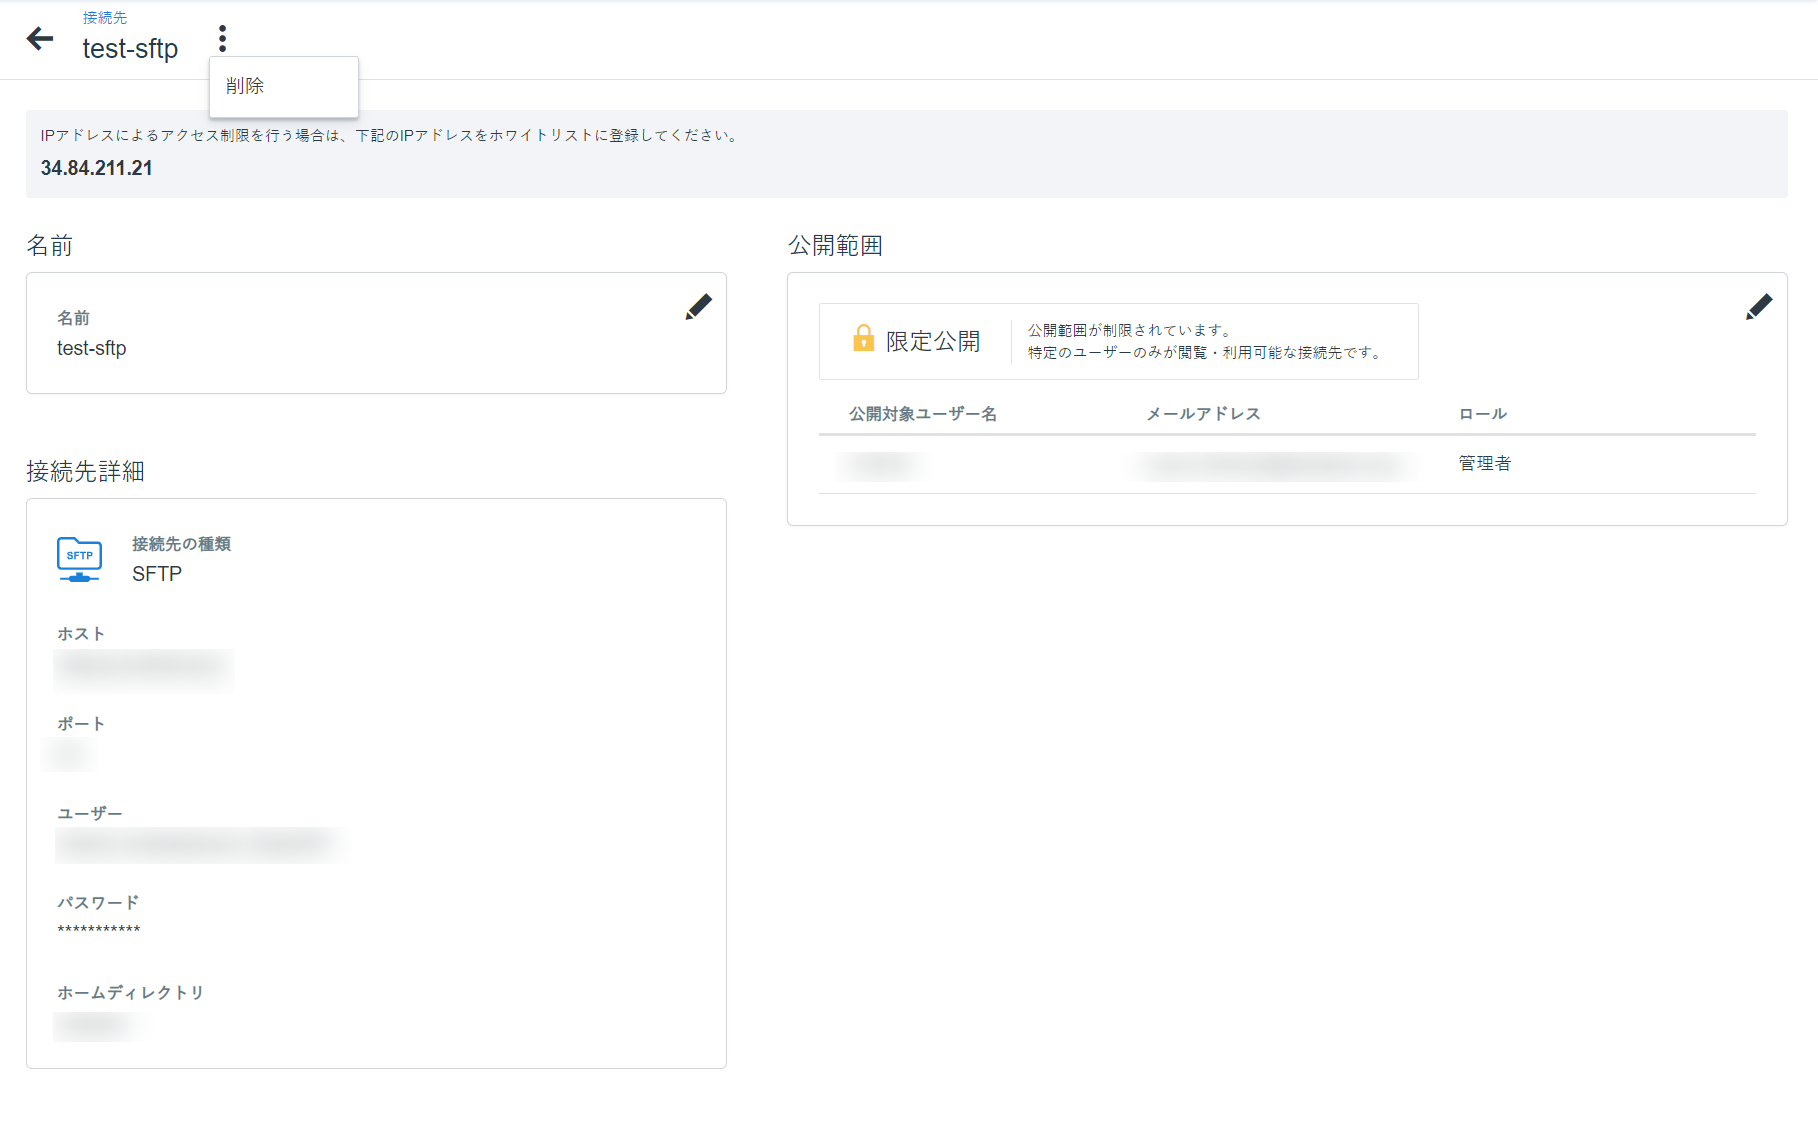
Task: Click the 限定公開 label
Action: click(x=933, y=341)
